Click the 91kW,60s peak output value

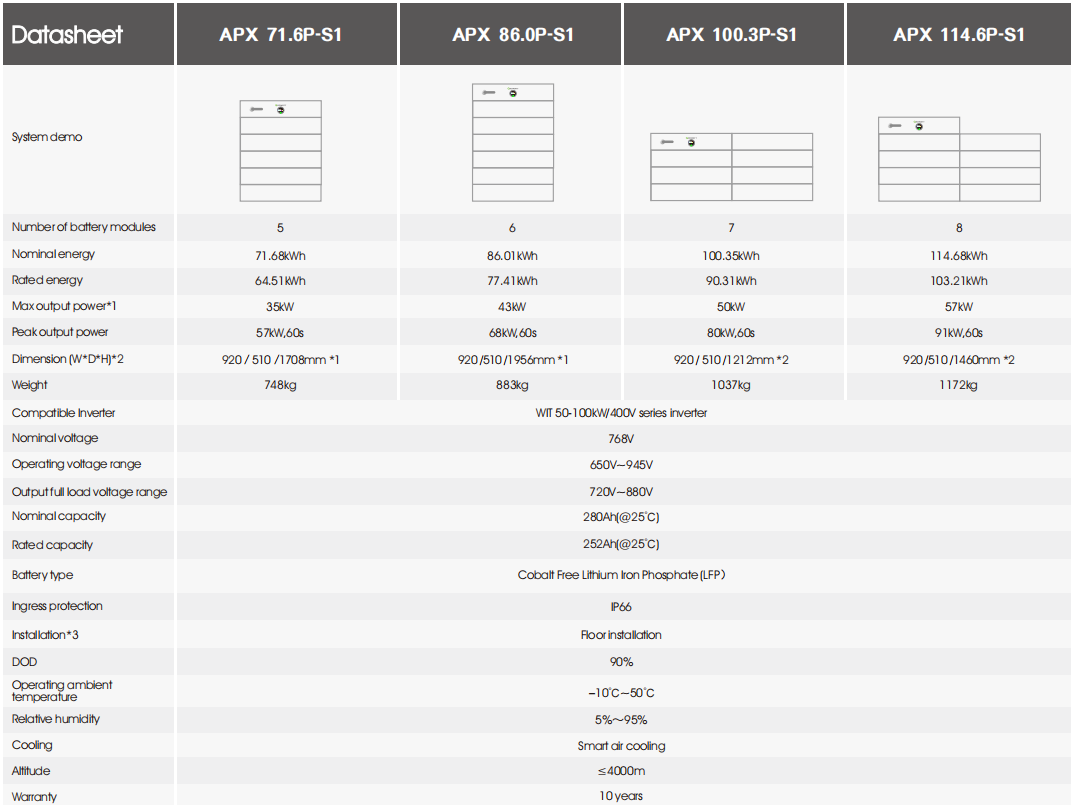tap(958, 333)
